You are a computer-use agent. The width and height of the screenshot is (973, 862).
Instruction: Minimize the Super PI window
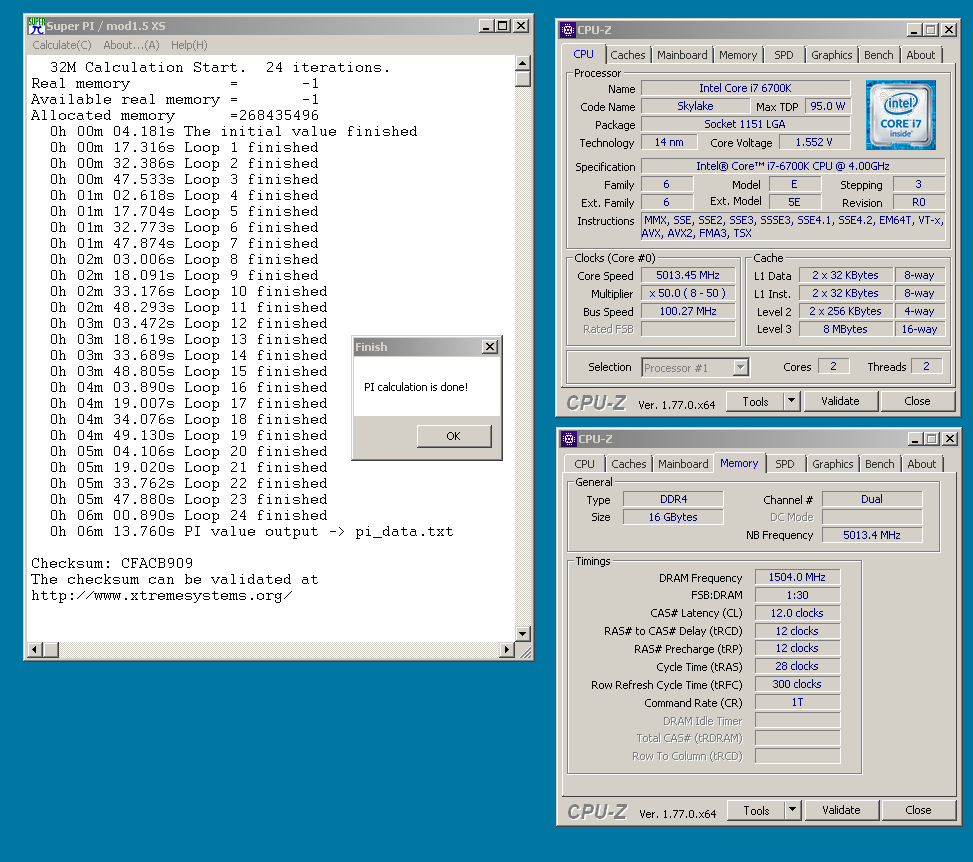486,26
